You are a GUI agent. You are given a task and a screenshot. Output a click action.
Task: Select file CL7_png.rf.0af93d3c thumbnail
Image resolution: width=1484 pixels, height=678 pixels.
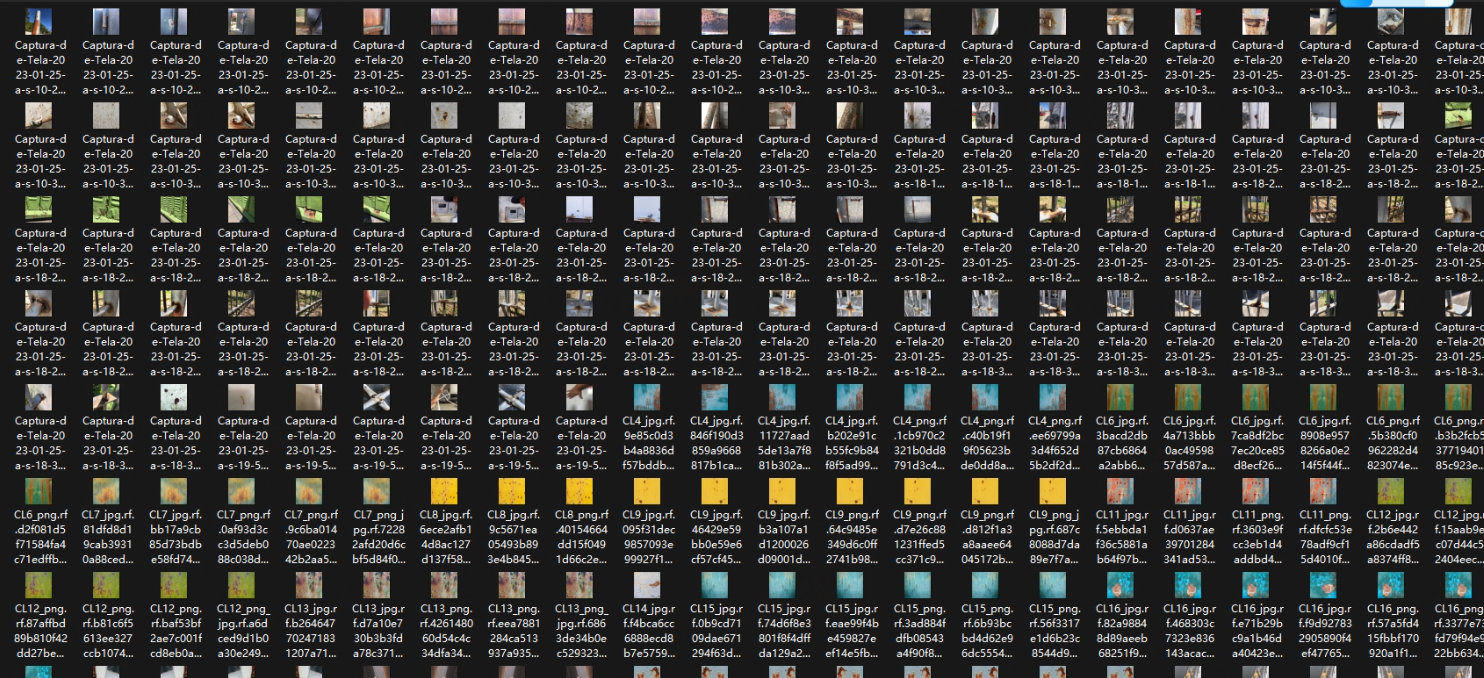click(243, 491)
